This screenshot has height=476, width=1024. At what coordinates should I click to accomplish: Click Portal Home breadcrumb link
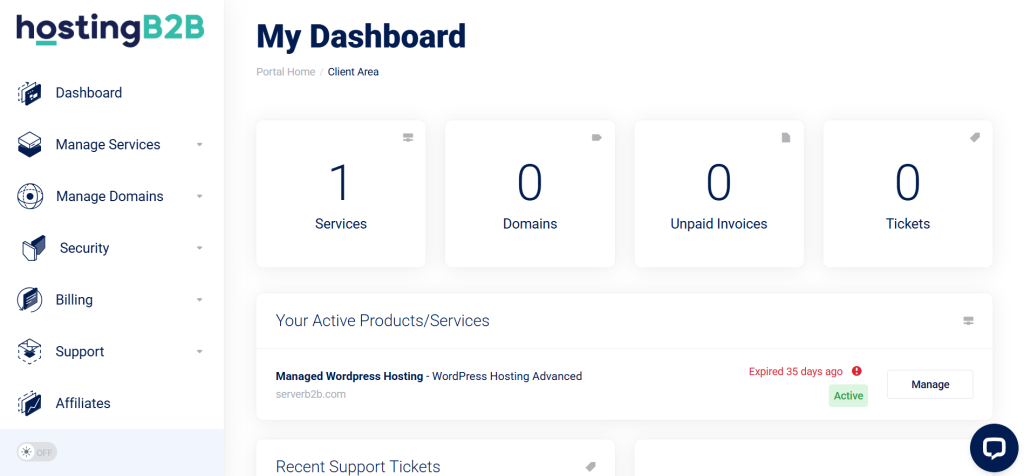(x=285, y=72)
